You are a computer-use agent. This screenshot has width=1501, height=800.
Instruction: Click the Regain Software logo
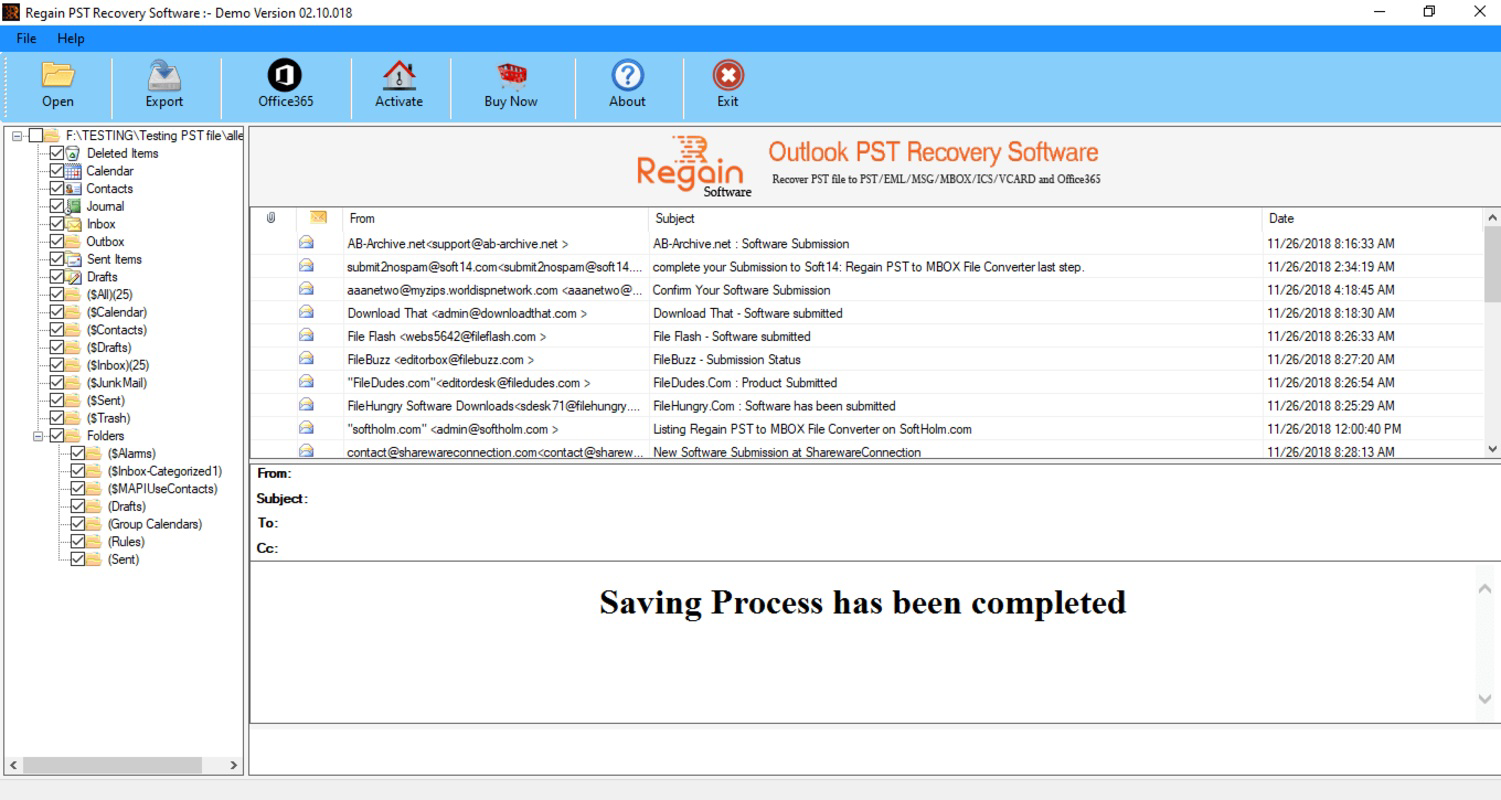(x=692, y=163)
